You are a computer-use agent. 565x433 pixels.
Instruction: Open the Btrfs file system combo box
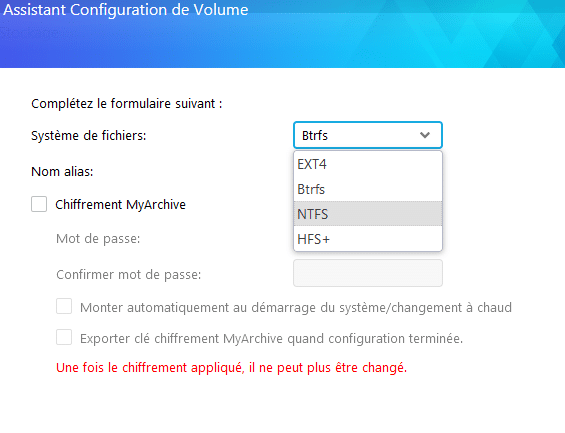(368, 135)
